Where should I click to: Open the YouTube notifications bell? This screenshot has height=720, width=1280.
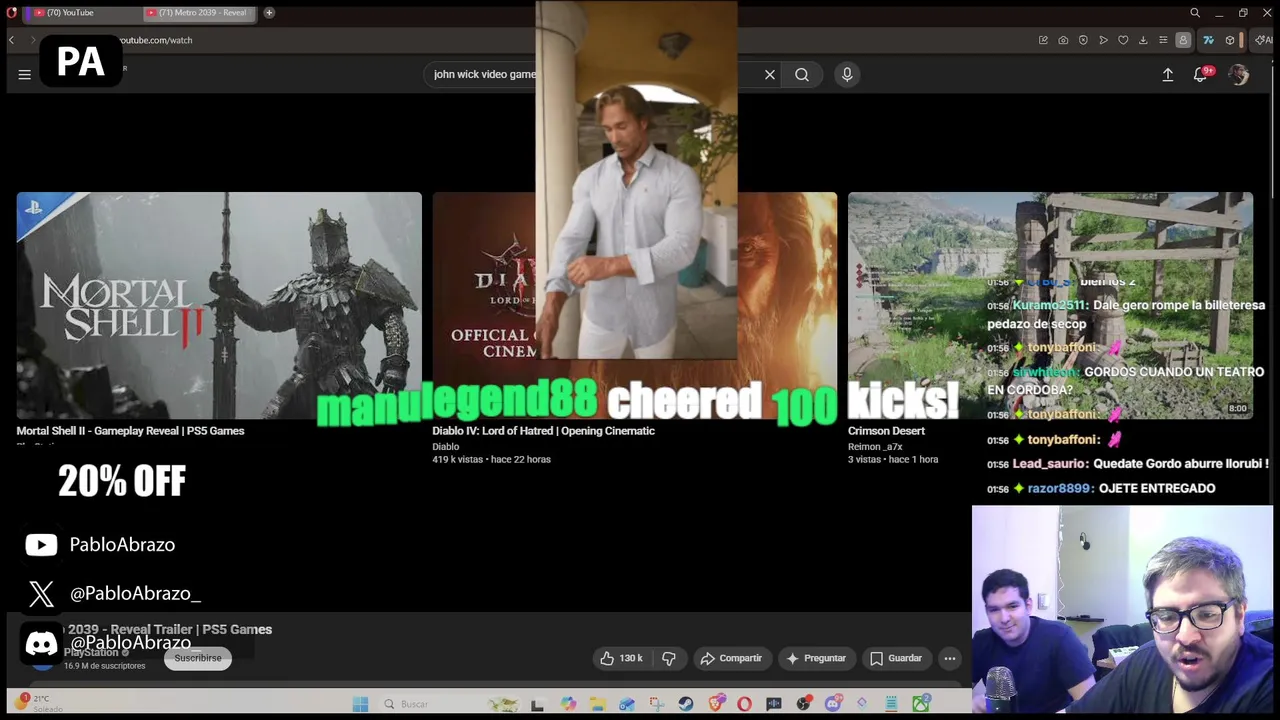(1201, 74)
